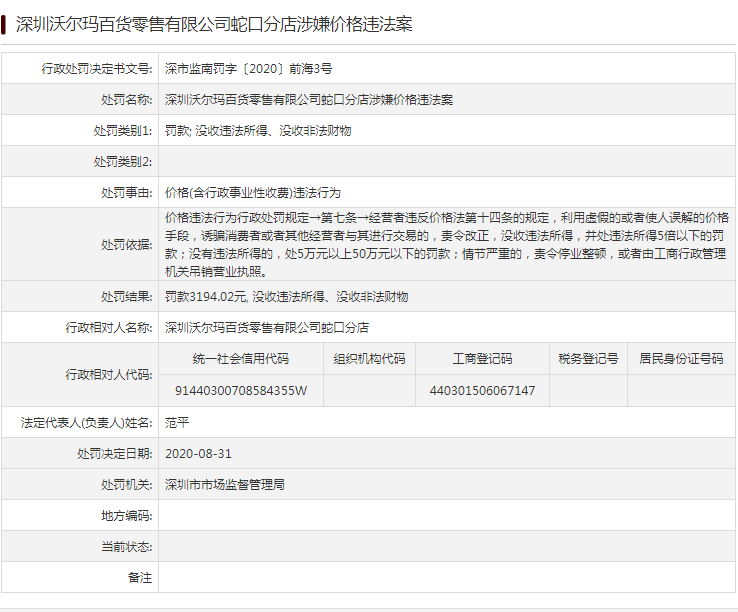The width and height of the screenshot is (738, 612).
Task: Click the column header 工商登记码
Action: coord(482,359)
